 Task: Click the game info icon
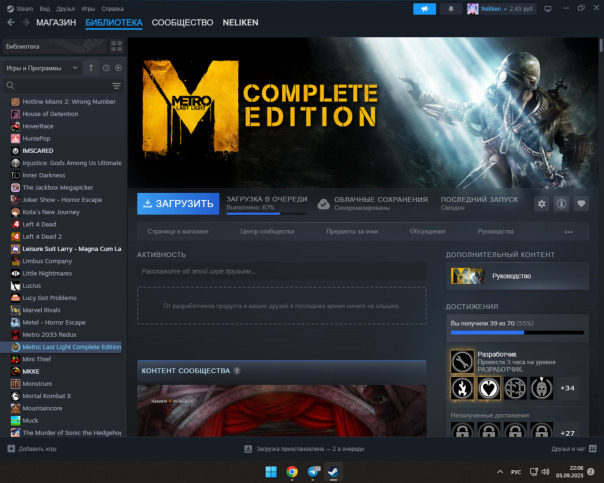click(561, 203)
